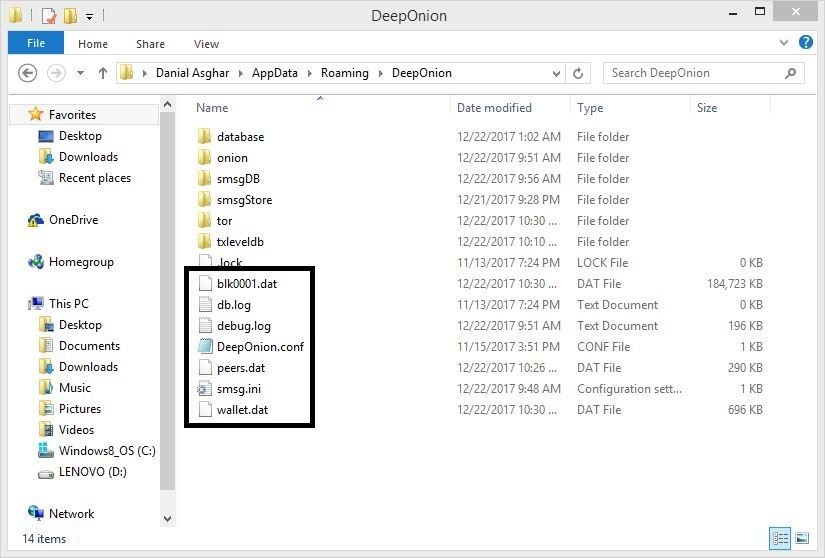Image resolution: width=825 pixels, height=558 pixels.
Task: Switch to the Share ribbon tab
Action: [x=150, y=44]
